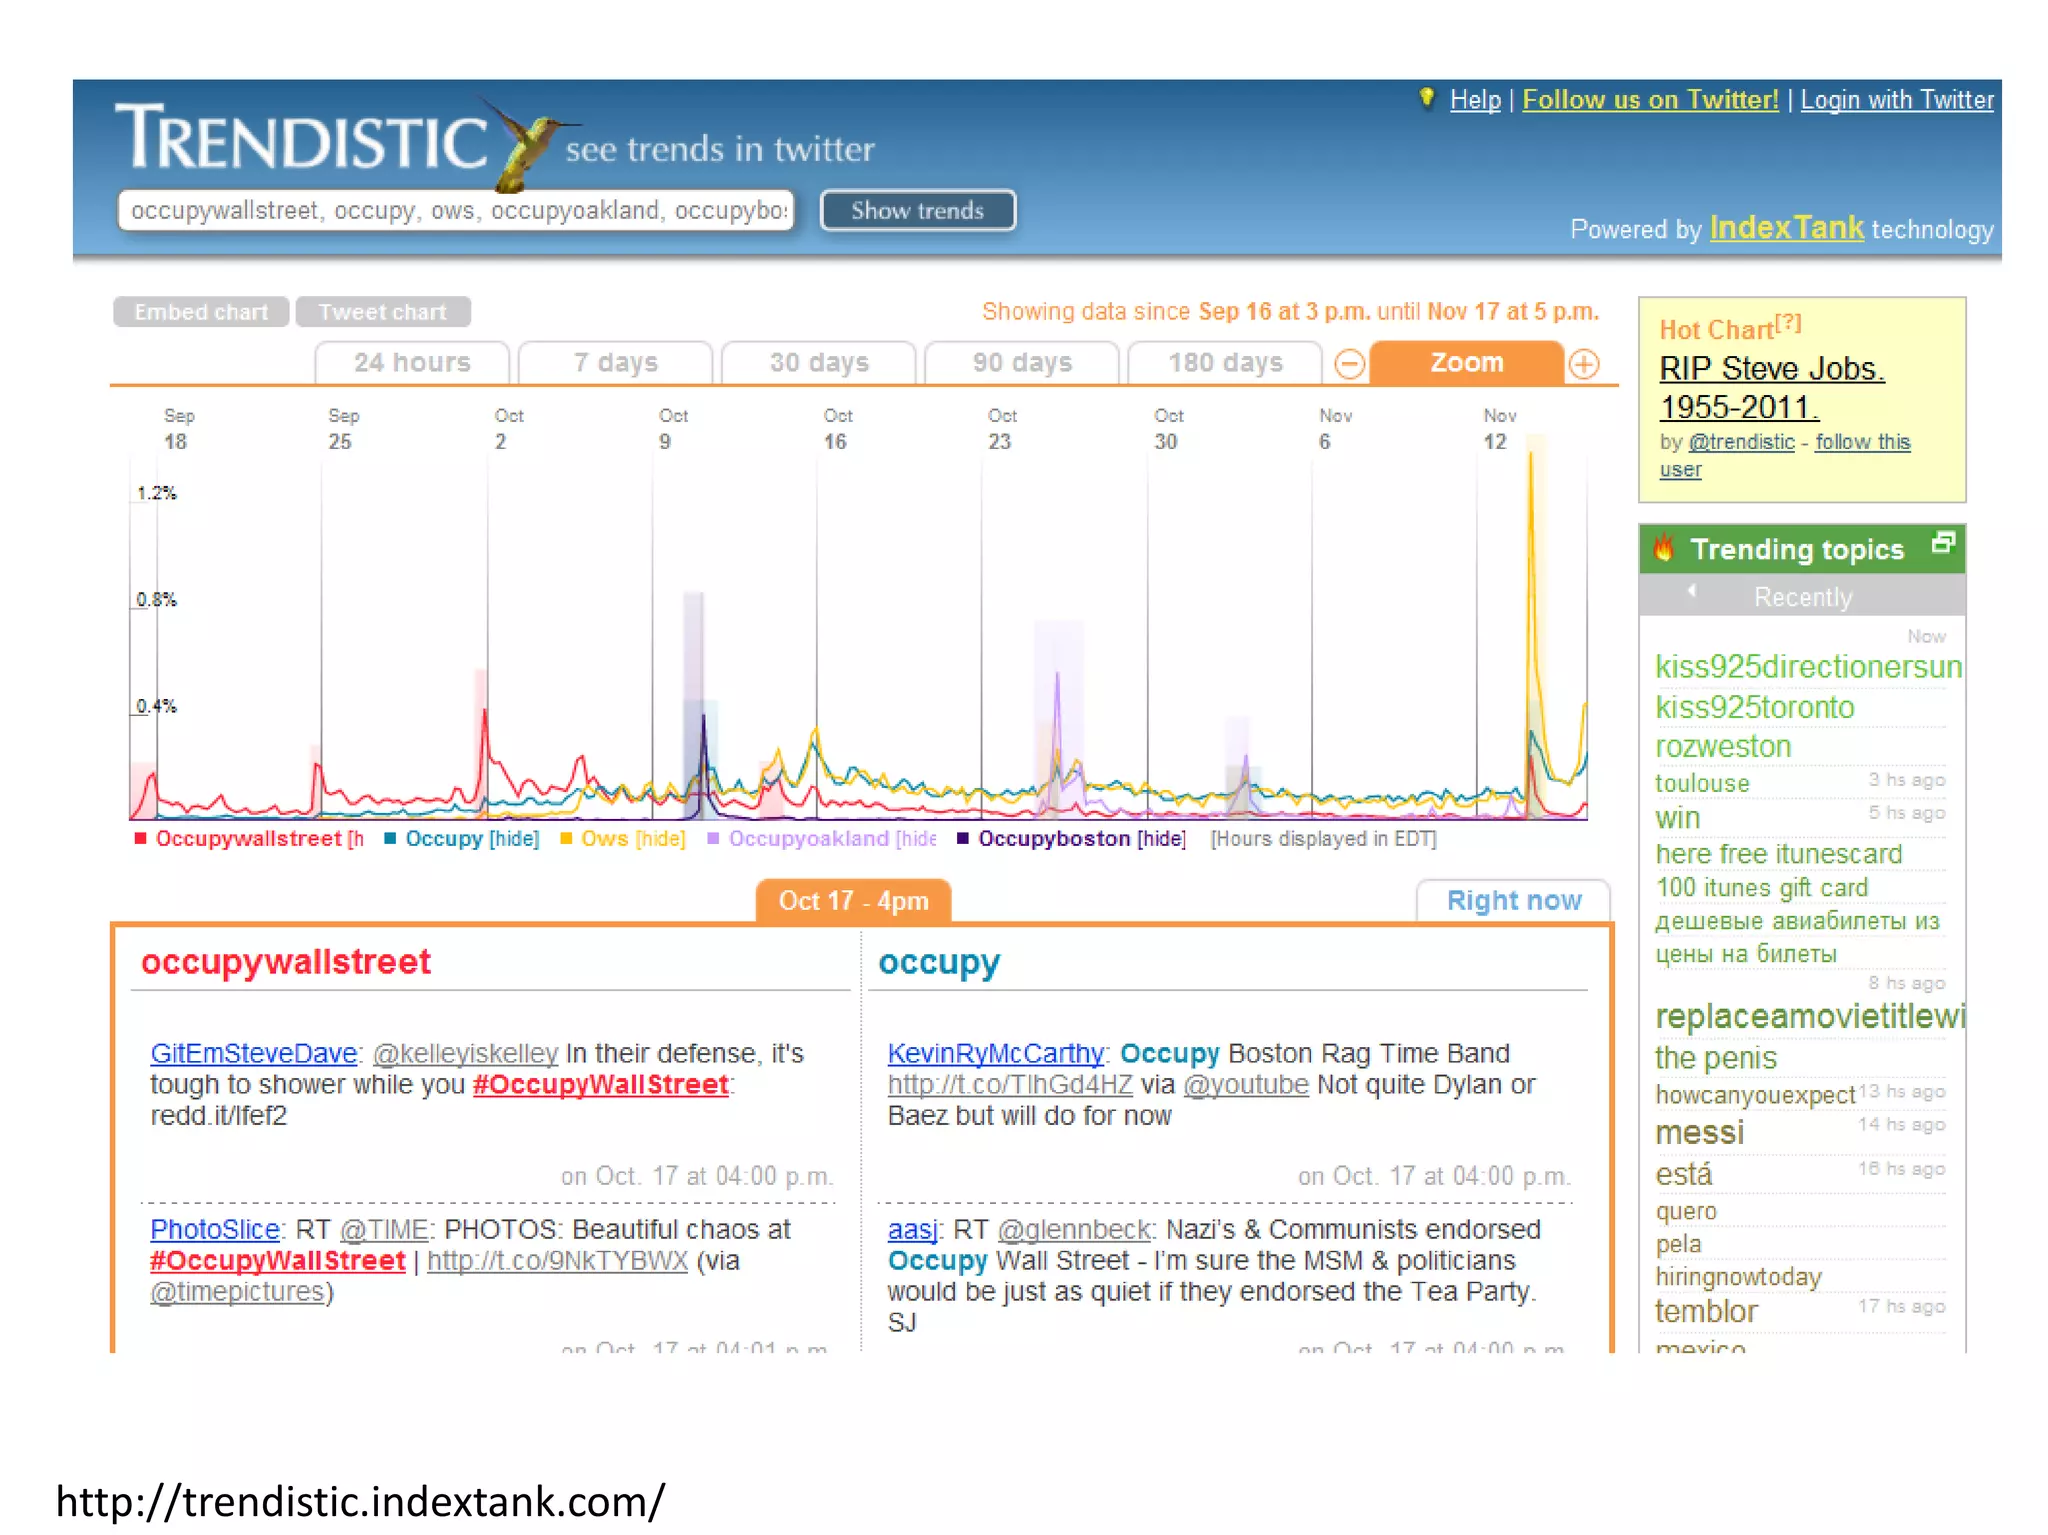Viewport: 2048px width, 1535px height.
Task: Click trending topic rozweston
Action: (1722, 747)
